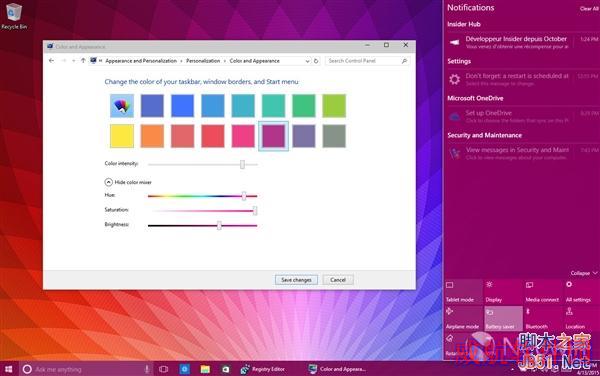Open Task View from taskbar
Screen dimensions: 600x376
(x=163, y=369)
